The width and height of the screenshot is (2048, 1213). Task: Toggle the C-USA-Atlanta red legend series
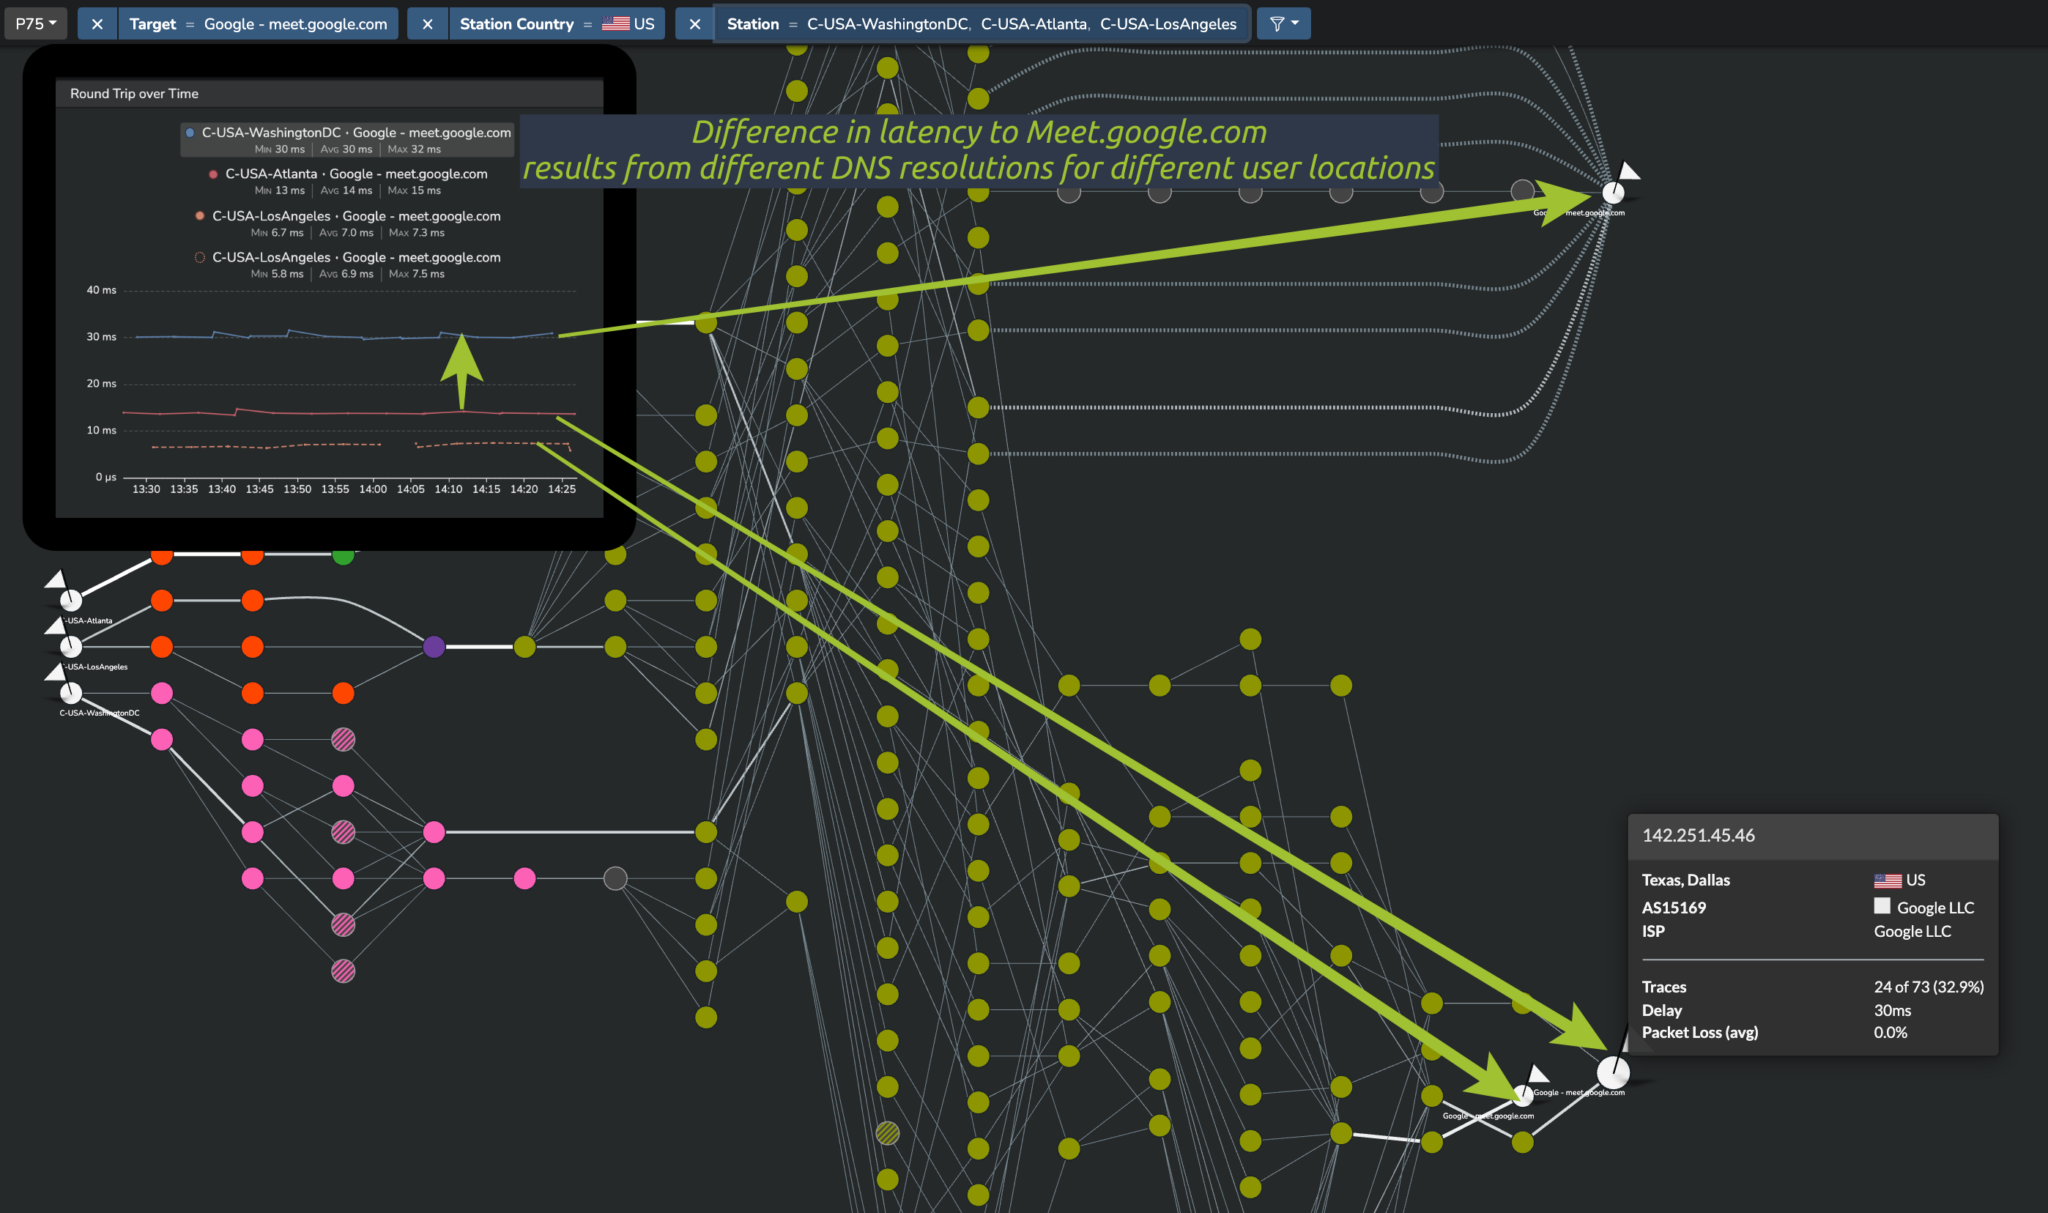pyautogui.click(x=347, y=181)
